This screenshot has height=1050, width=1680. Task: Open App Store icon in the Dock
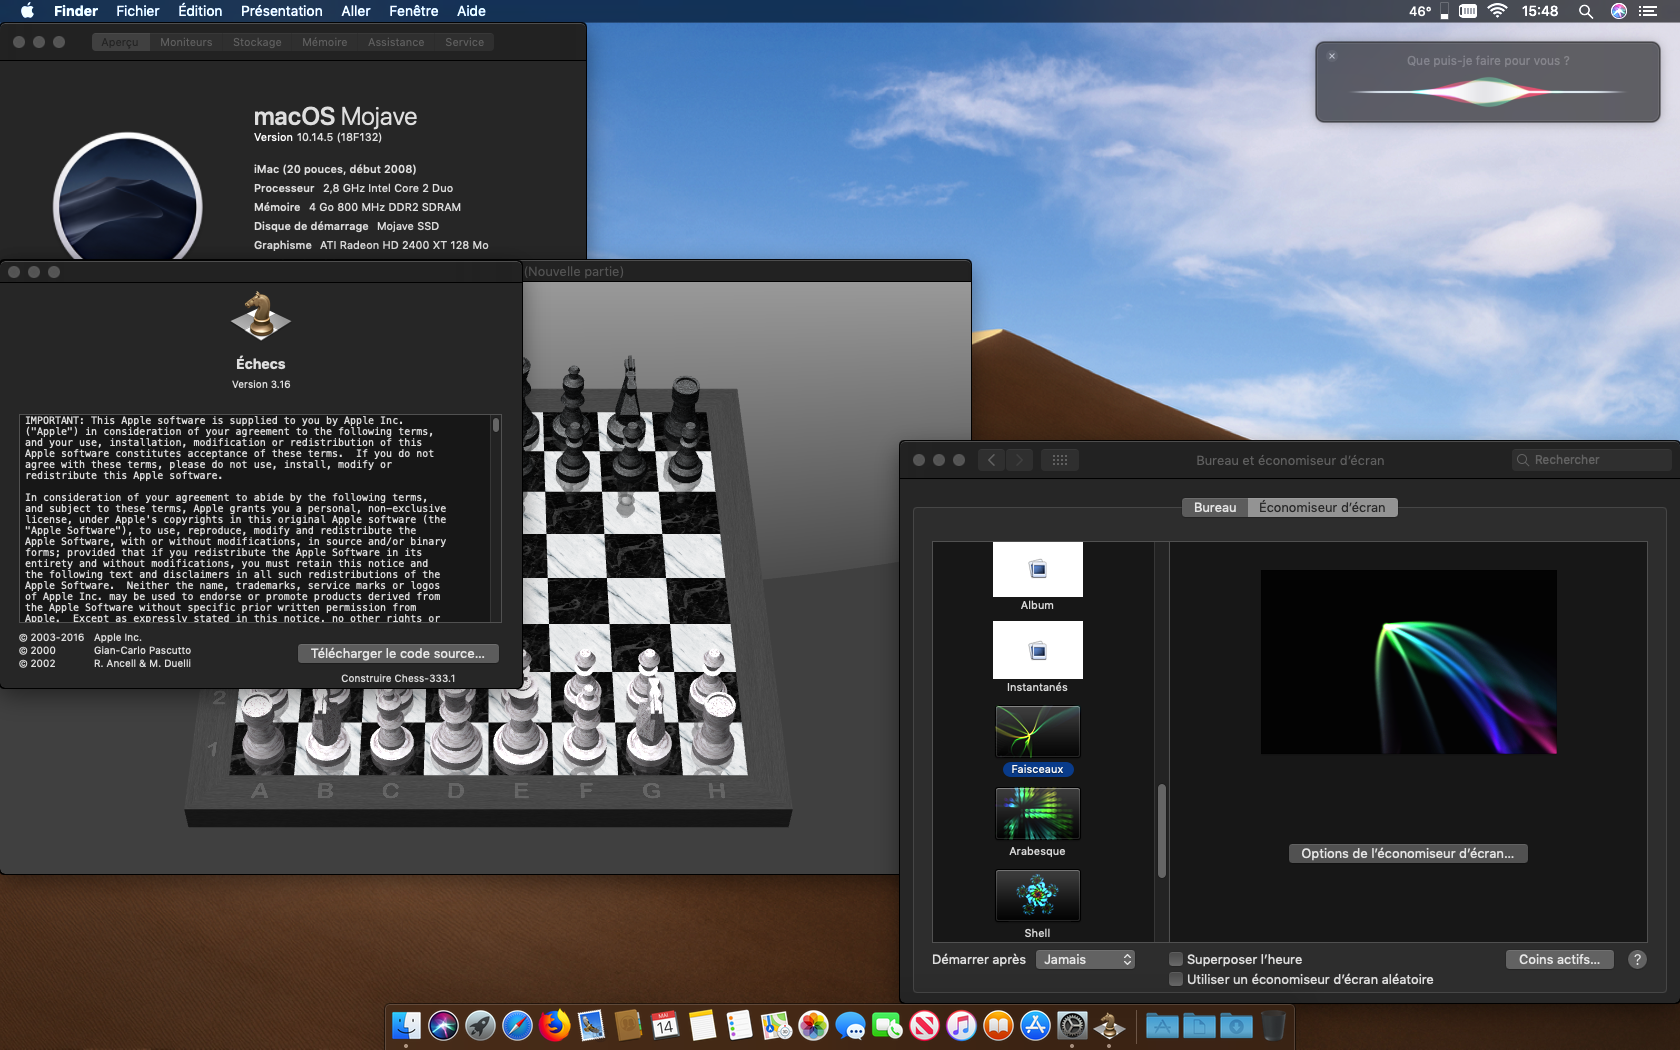pyautogui.click(x=1035, y=1025)
